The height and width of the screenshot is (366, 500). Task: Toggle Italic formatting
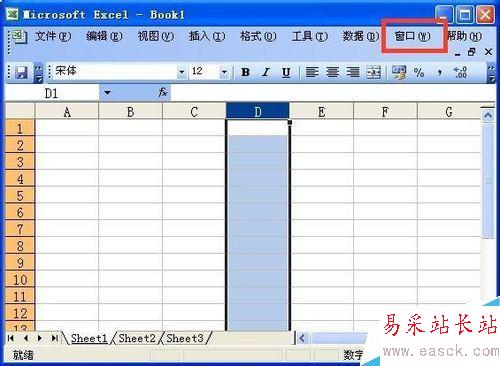(266, 72)
